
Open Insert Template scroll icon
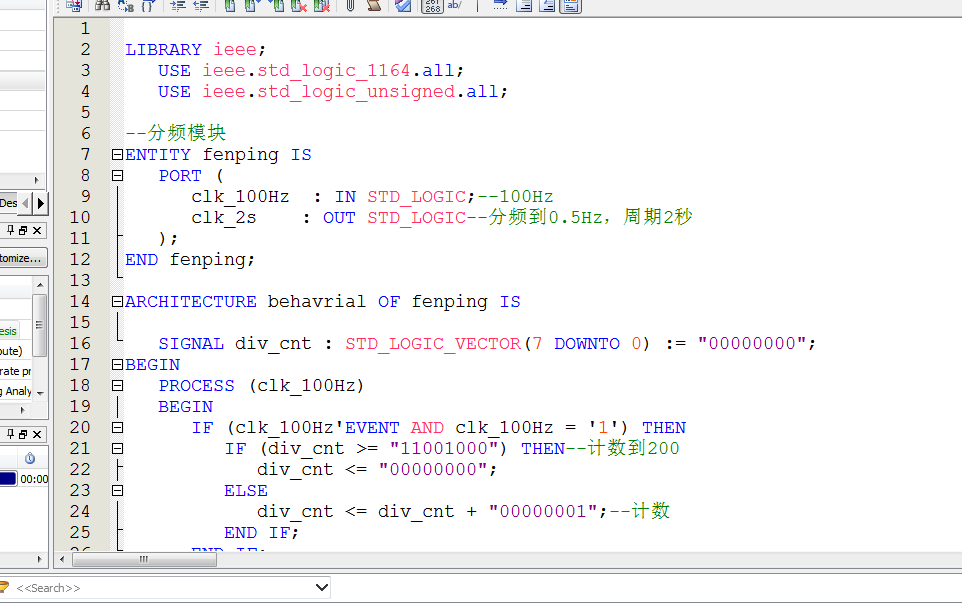click(x=374, y=5)
